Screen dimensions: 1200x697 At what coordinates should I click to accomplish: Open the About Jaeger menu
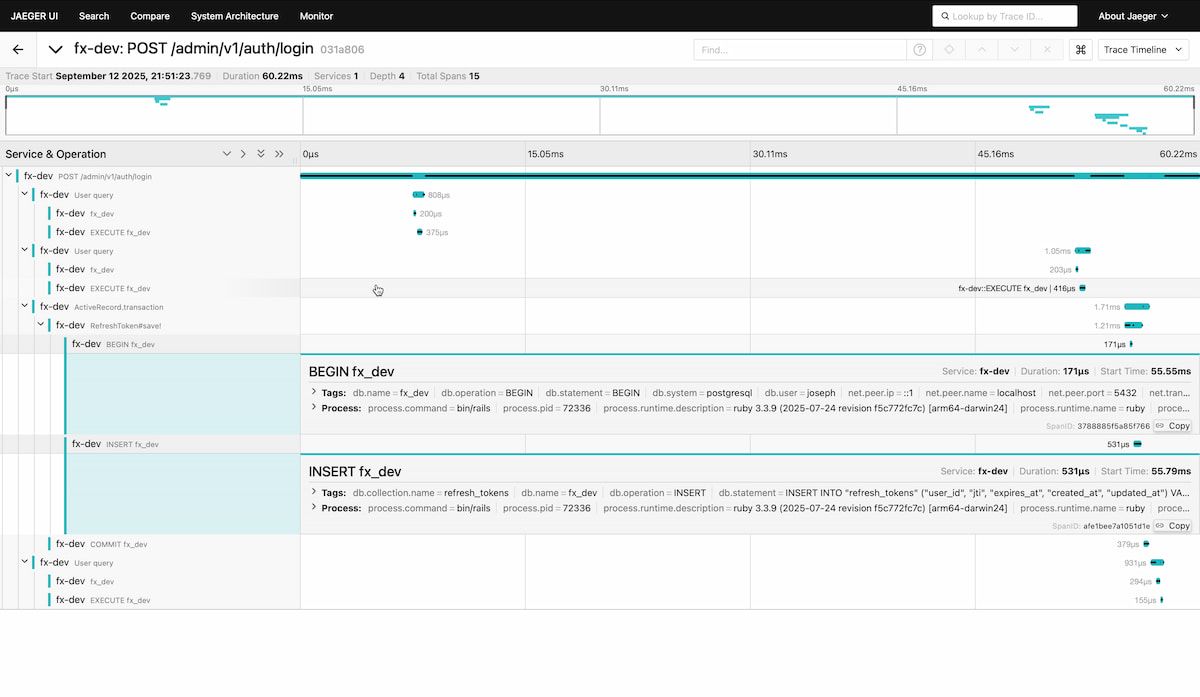coord(1132,16)
